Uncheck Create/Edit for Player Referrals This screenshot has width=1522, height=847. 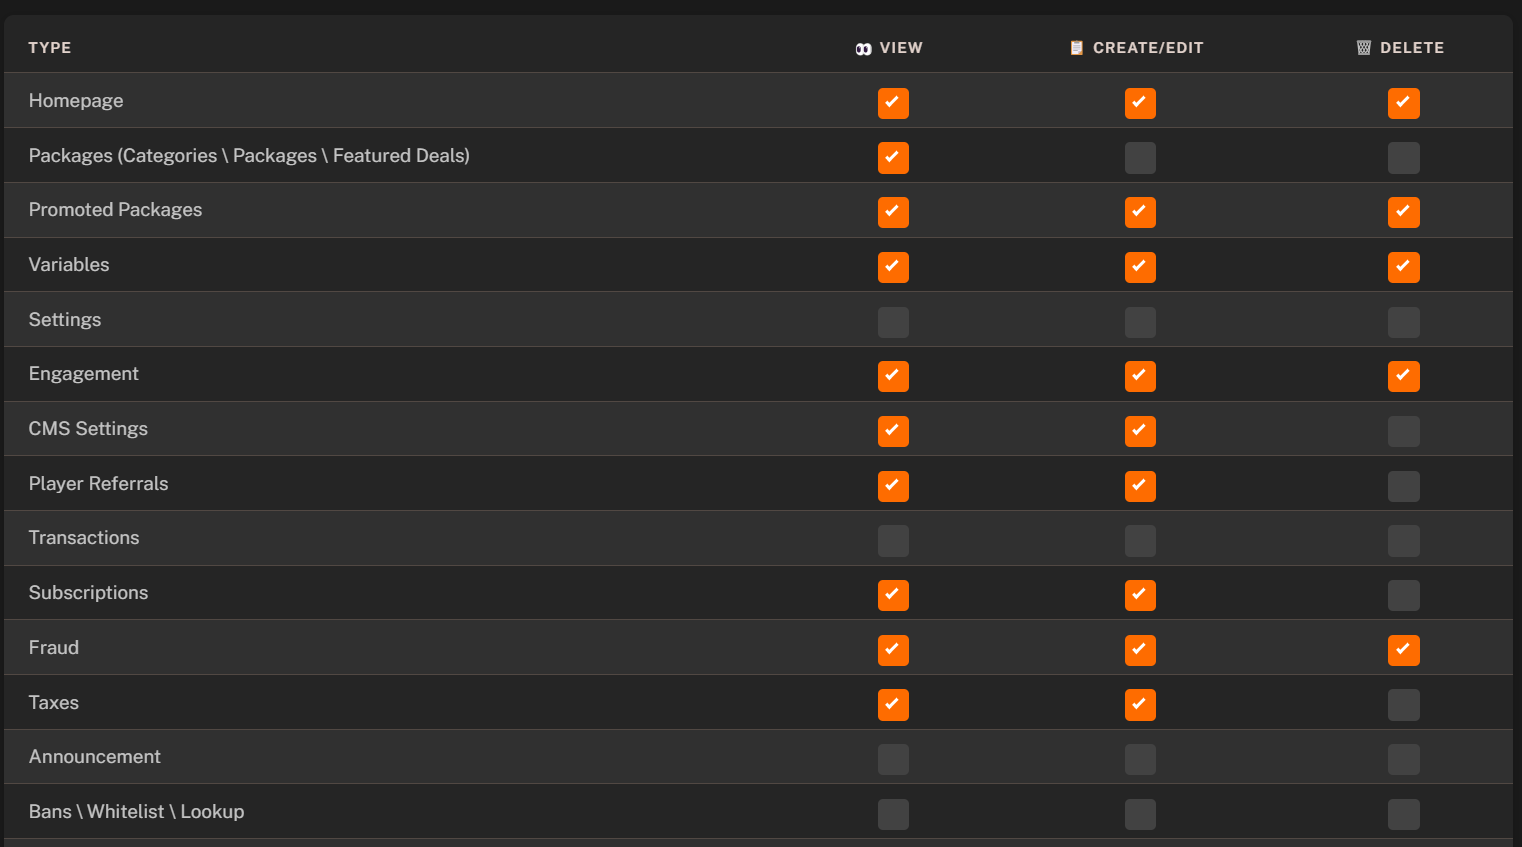[x=1140, y=486]
